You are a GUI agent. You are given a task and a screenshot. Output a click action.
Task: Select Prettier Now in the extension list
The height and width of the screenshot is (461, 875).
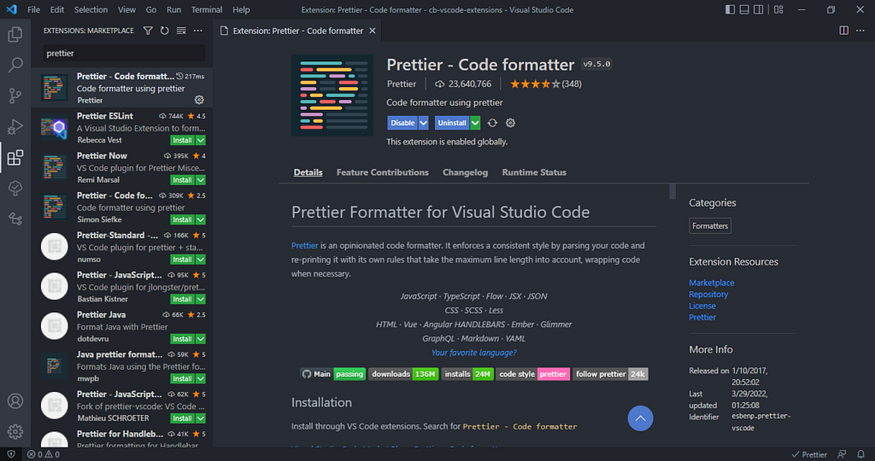pos(122,167)
